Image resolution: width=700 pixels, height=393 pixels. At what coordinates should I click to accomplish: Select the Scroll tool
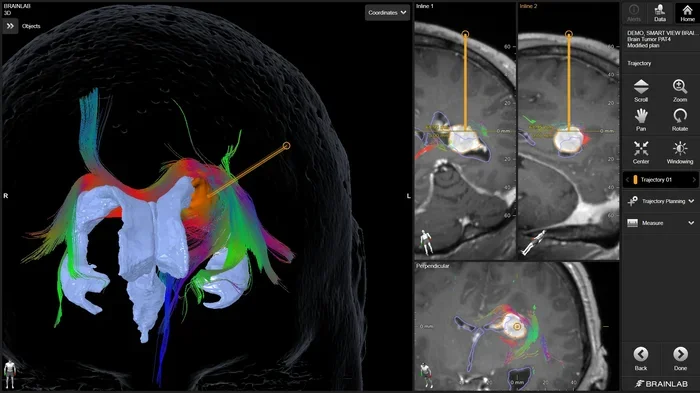pyautogui.click(x=641, y=91)
